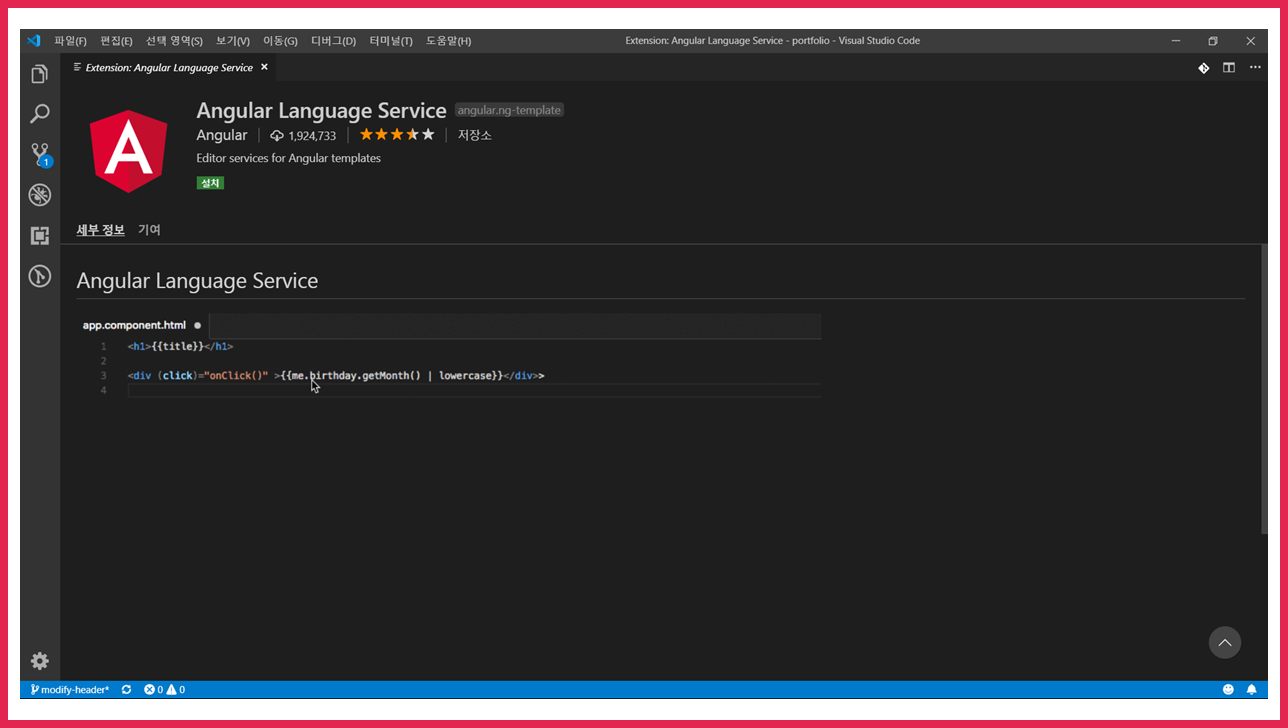This screenshot has height=728, width=1288.
Task: Restore down the VS Code window
Action: click(x=1213, y=41)
